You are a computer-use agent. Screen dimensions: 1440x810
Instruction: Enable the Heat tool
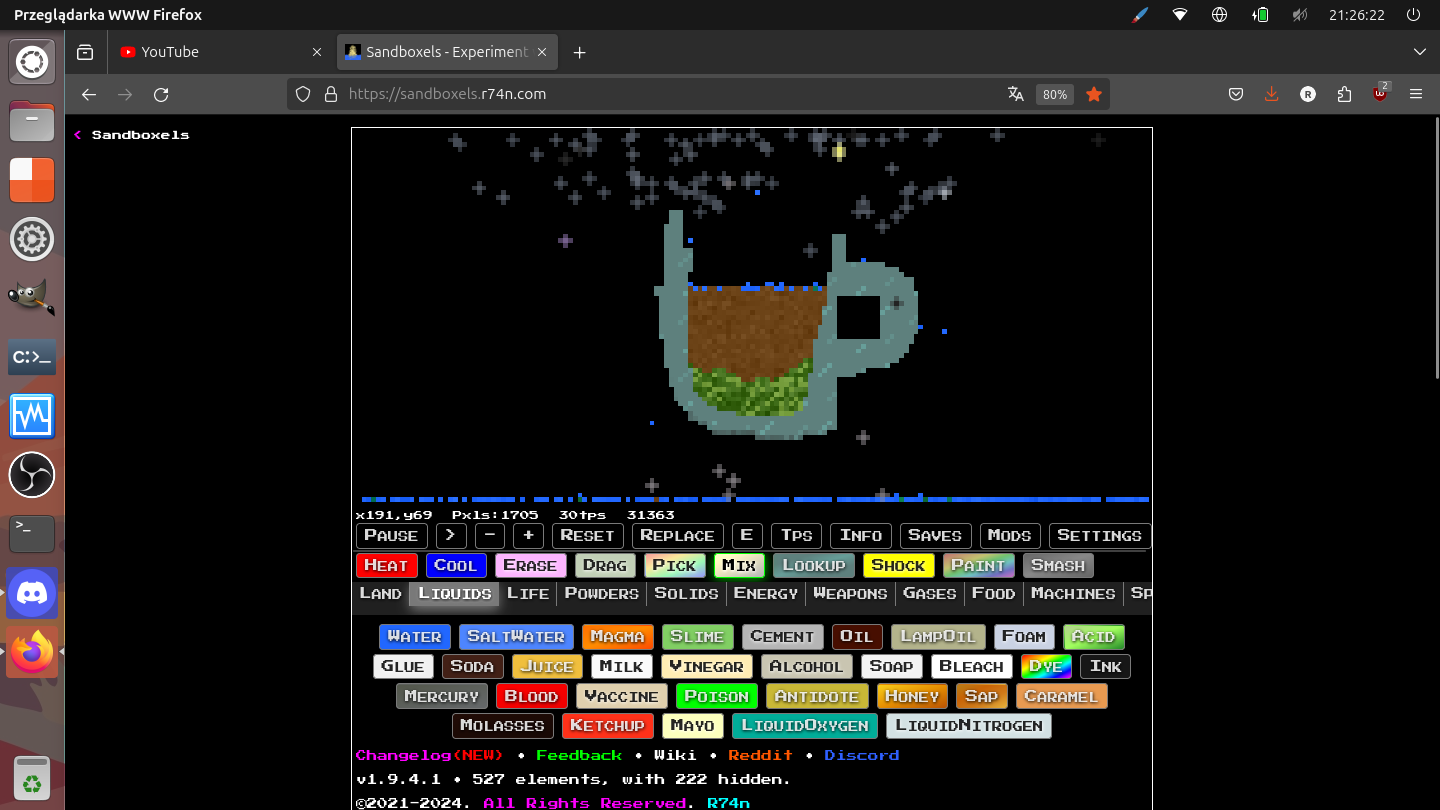click(x=386, y=565)
